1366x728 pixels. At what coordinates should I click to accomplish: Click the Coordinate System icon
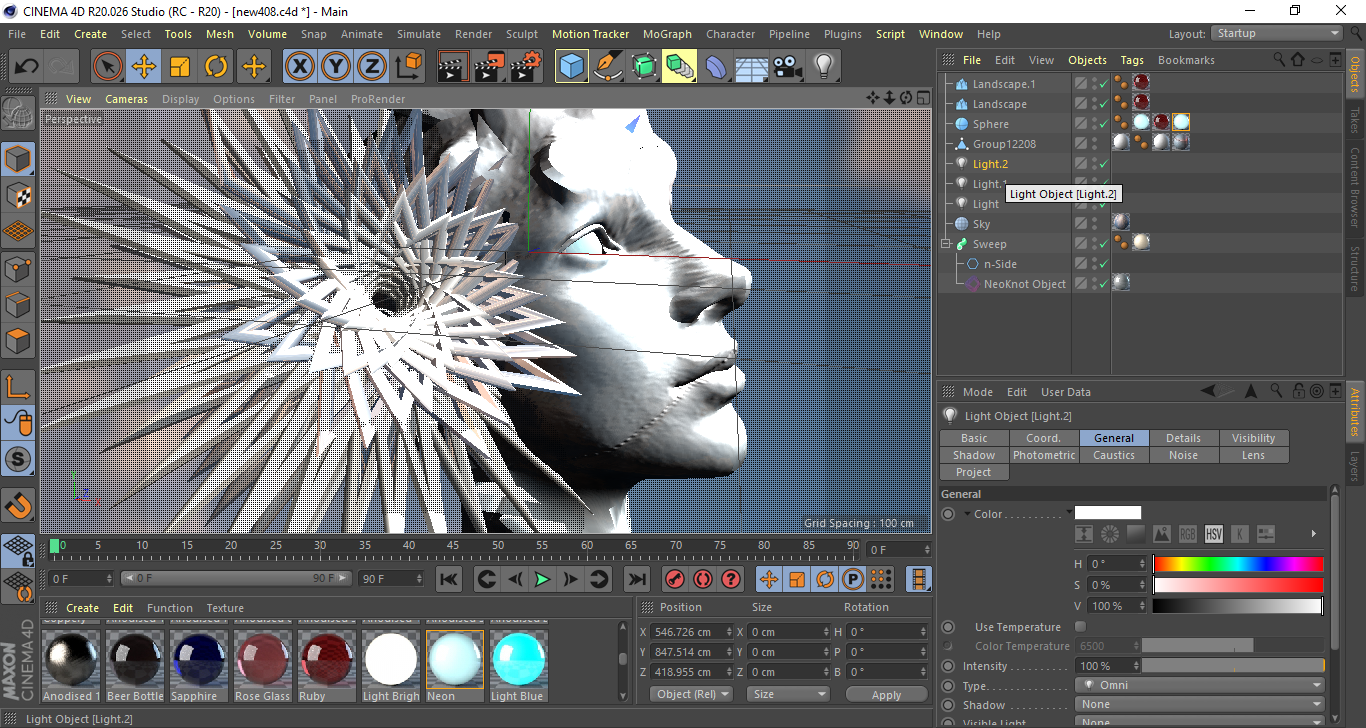tap(409, 67)
